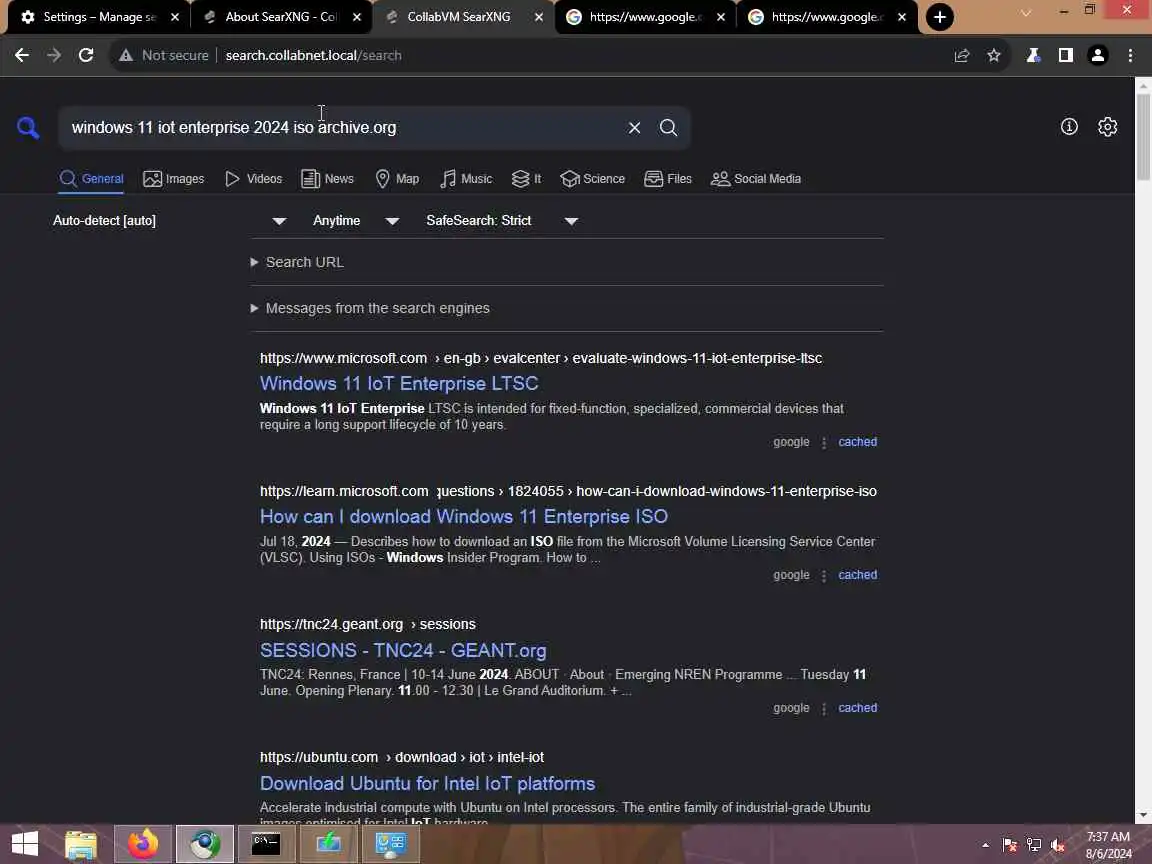Viewport: 1152px width, 864px height.
Task: Select the News search category
Action: [327, 179]
